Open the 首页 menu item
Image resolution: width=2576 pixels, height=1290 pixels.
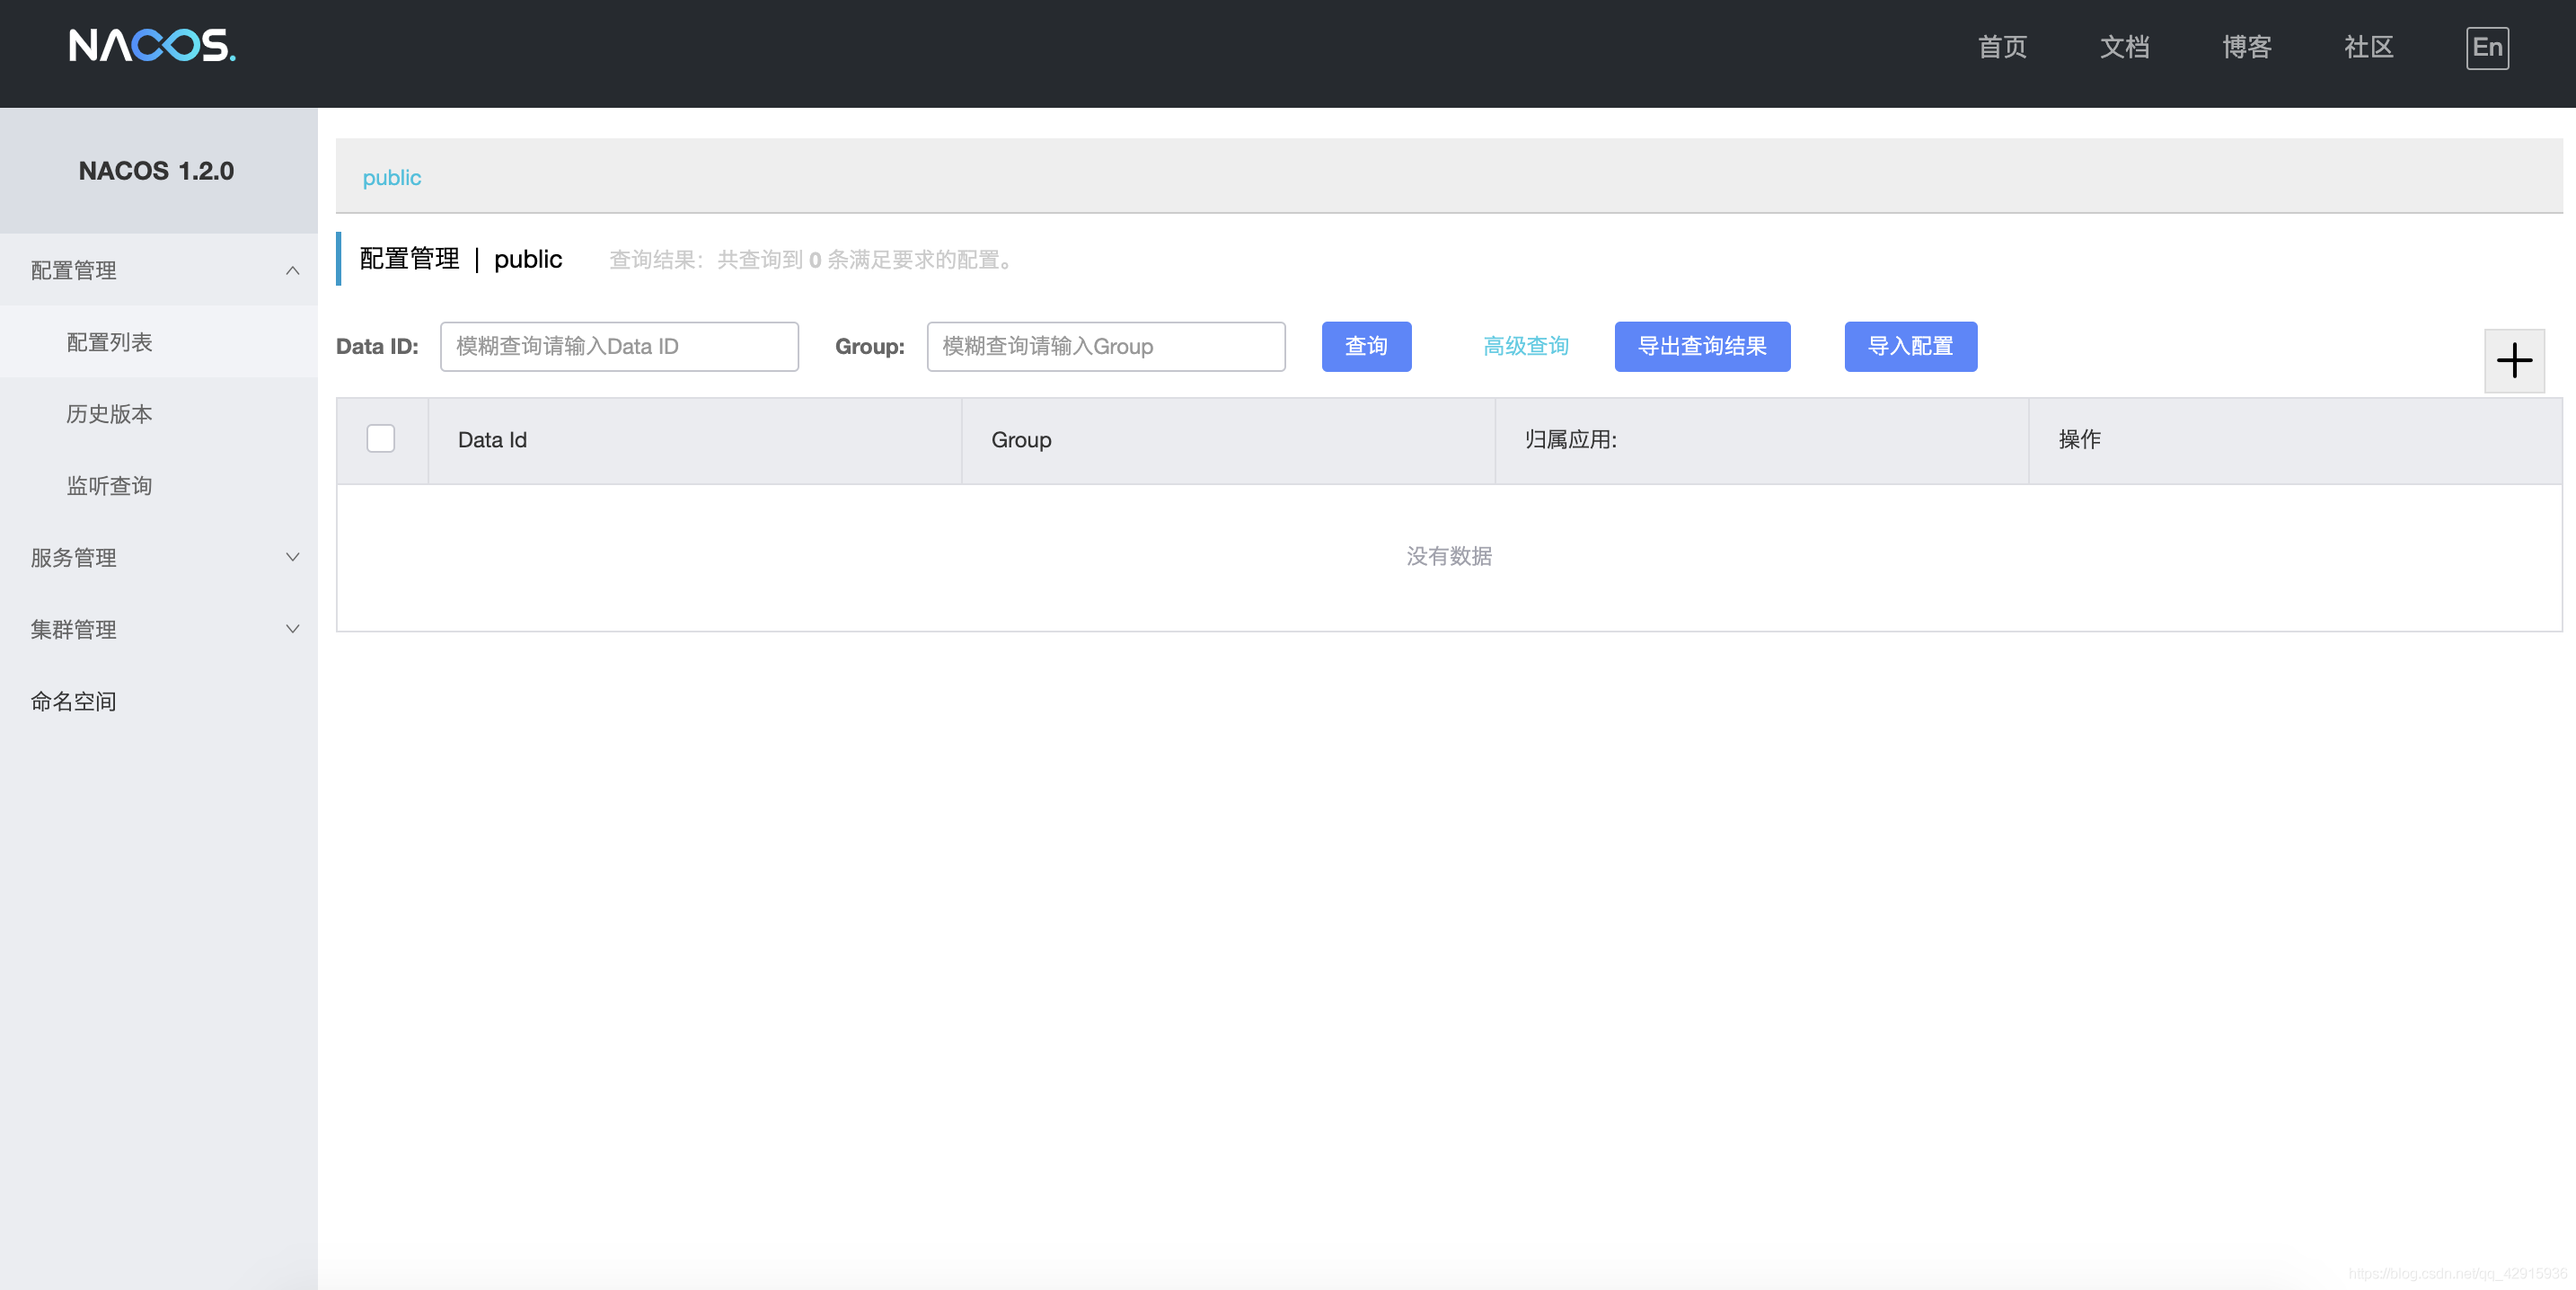tap(2002, 46)
